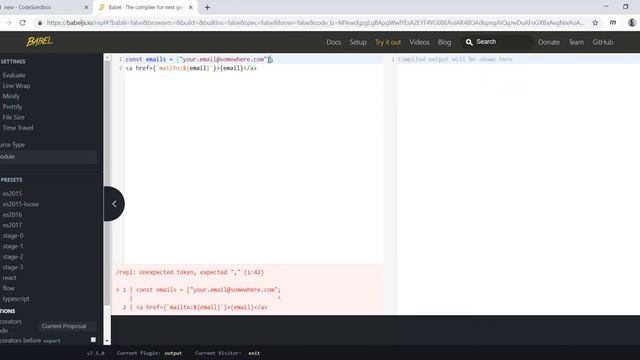Visit the GitHub link
Image resolution: width=640 pixels, height=360 pixels.
[x=603, y=42]
